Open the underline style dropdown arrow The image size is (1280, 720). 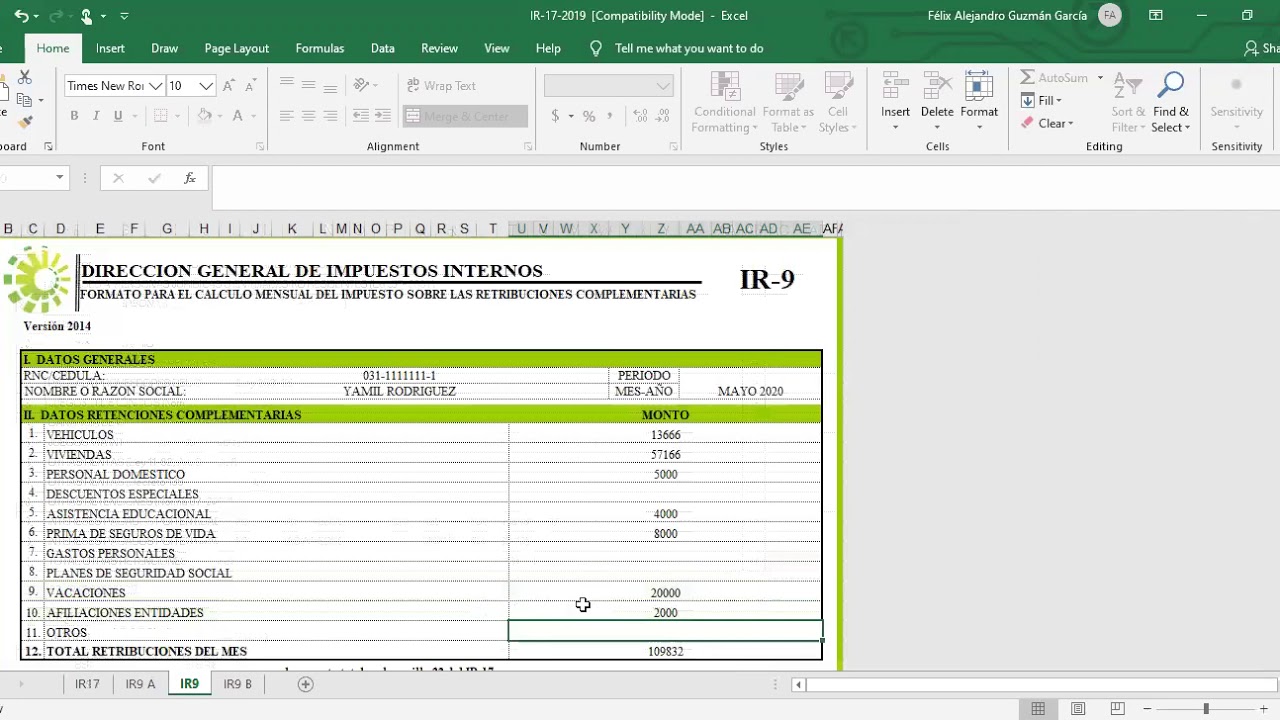pos(133,116)
